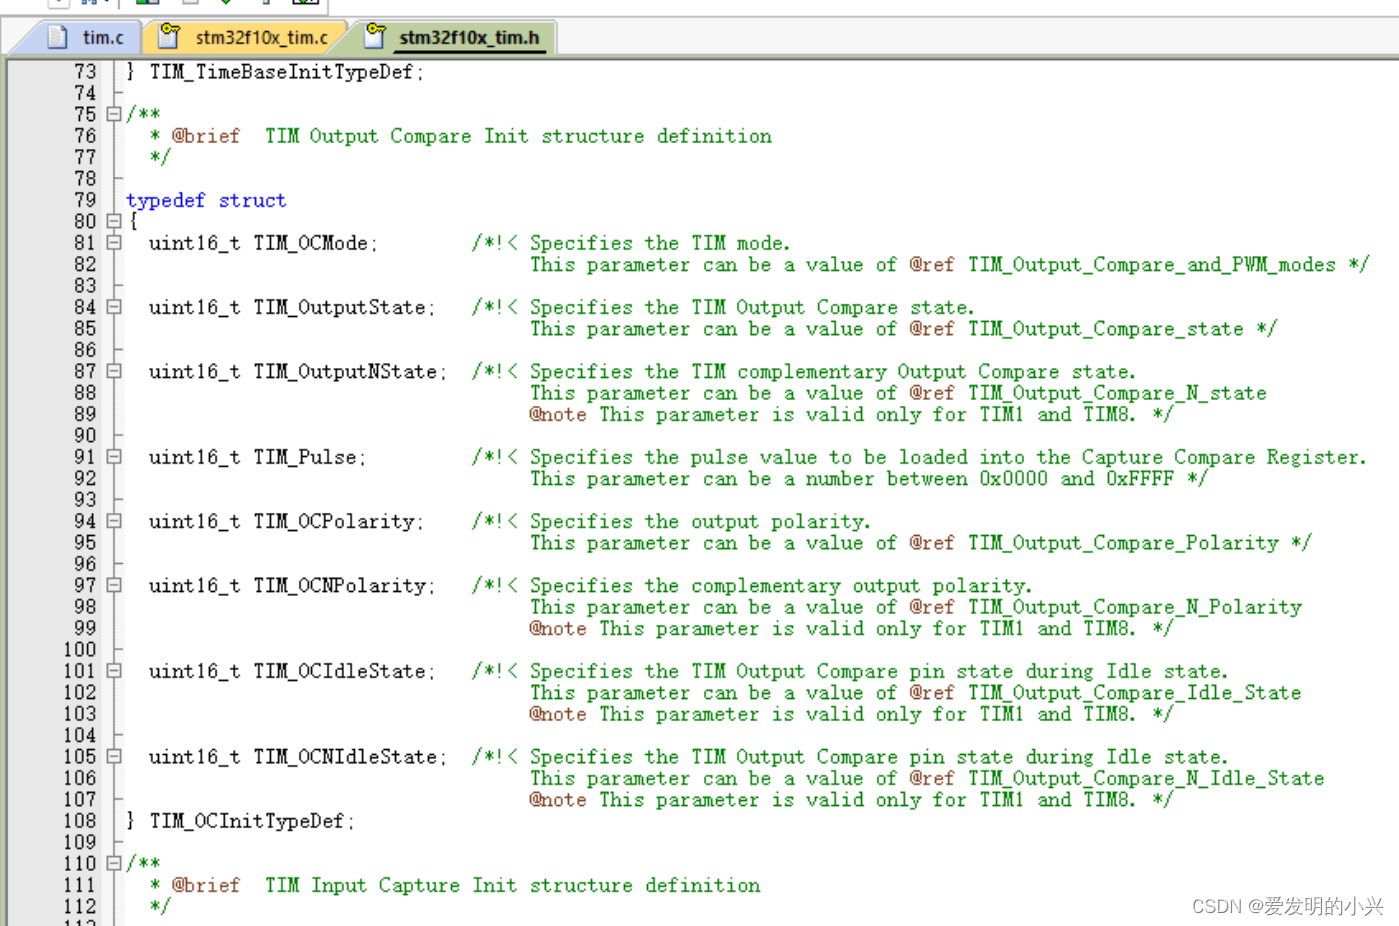Viewport: 1399px width, 926px height.
Task: Fold the TIM_OCMode comment at line 81
Action: point(114,242)
